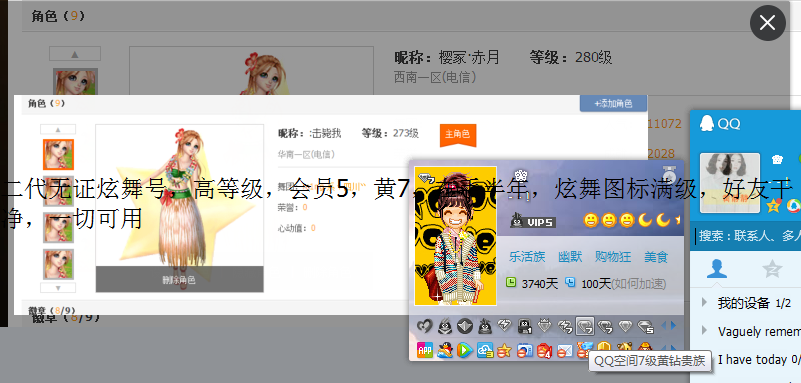The image size is (801, 383).
Task: Click the plain grey diamond badge without number
Action: 625,325
